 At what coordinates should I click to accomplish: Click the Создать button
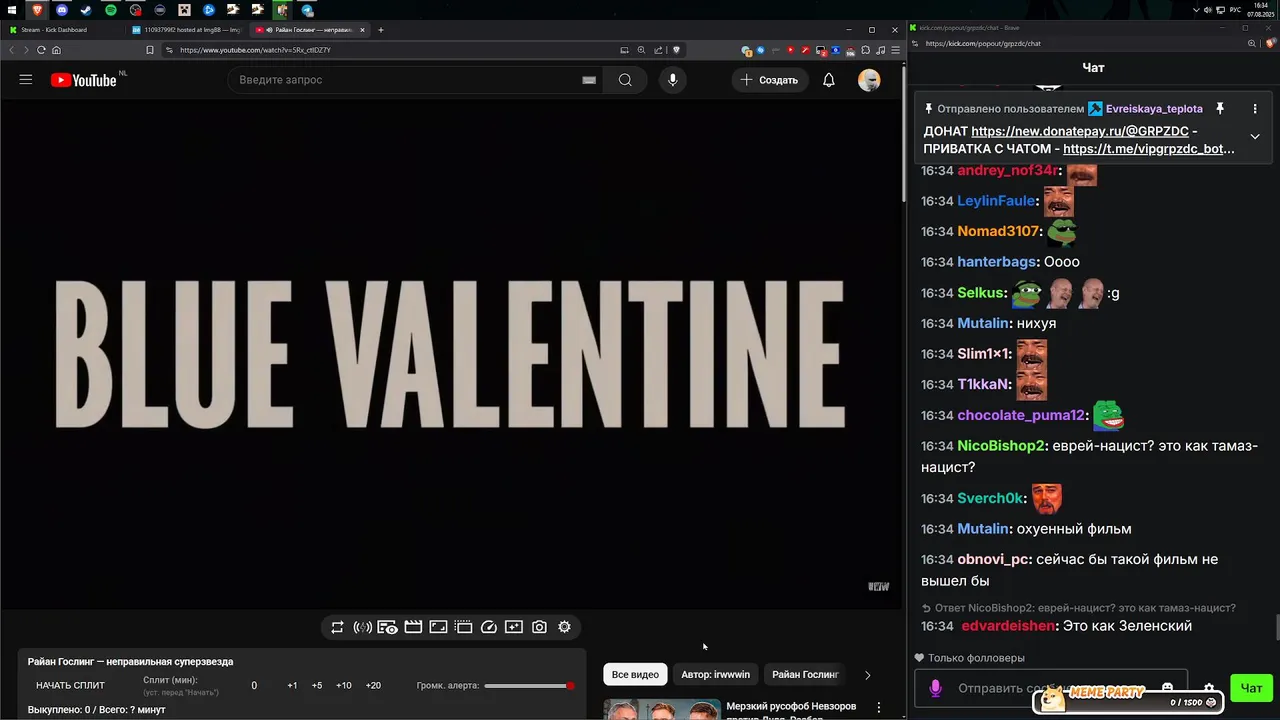[769, 80]
